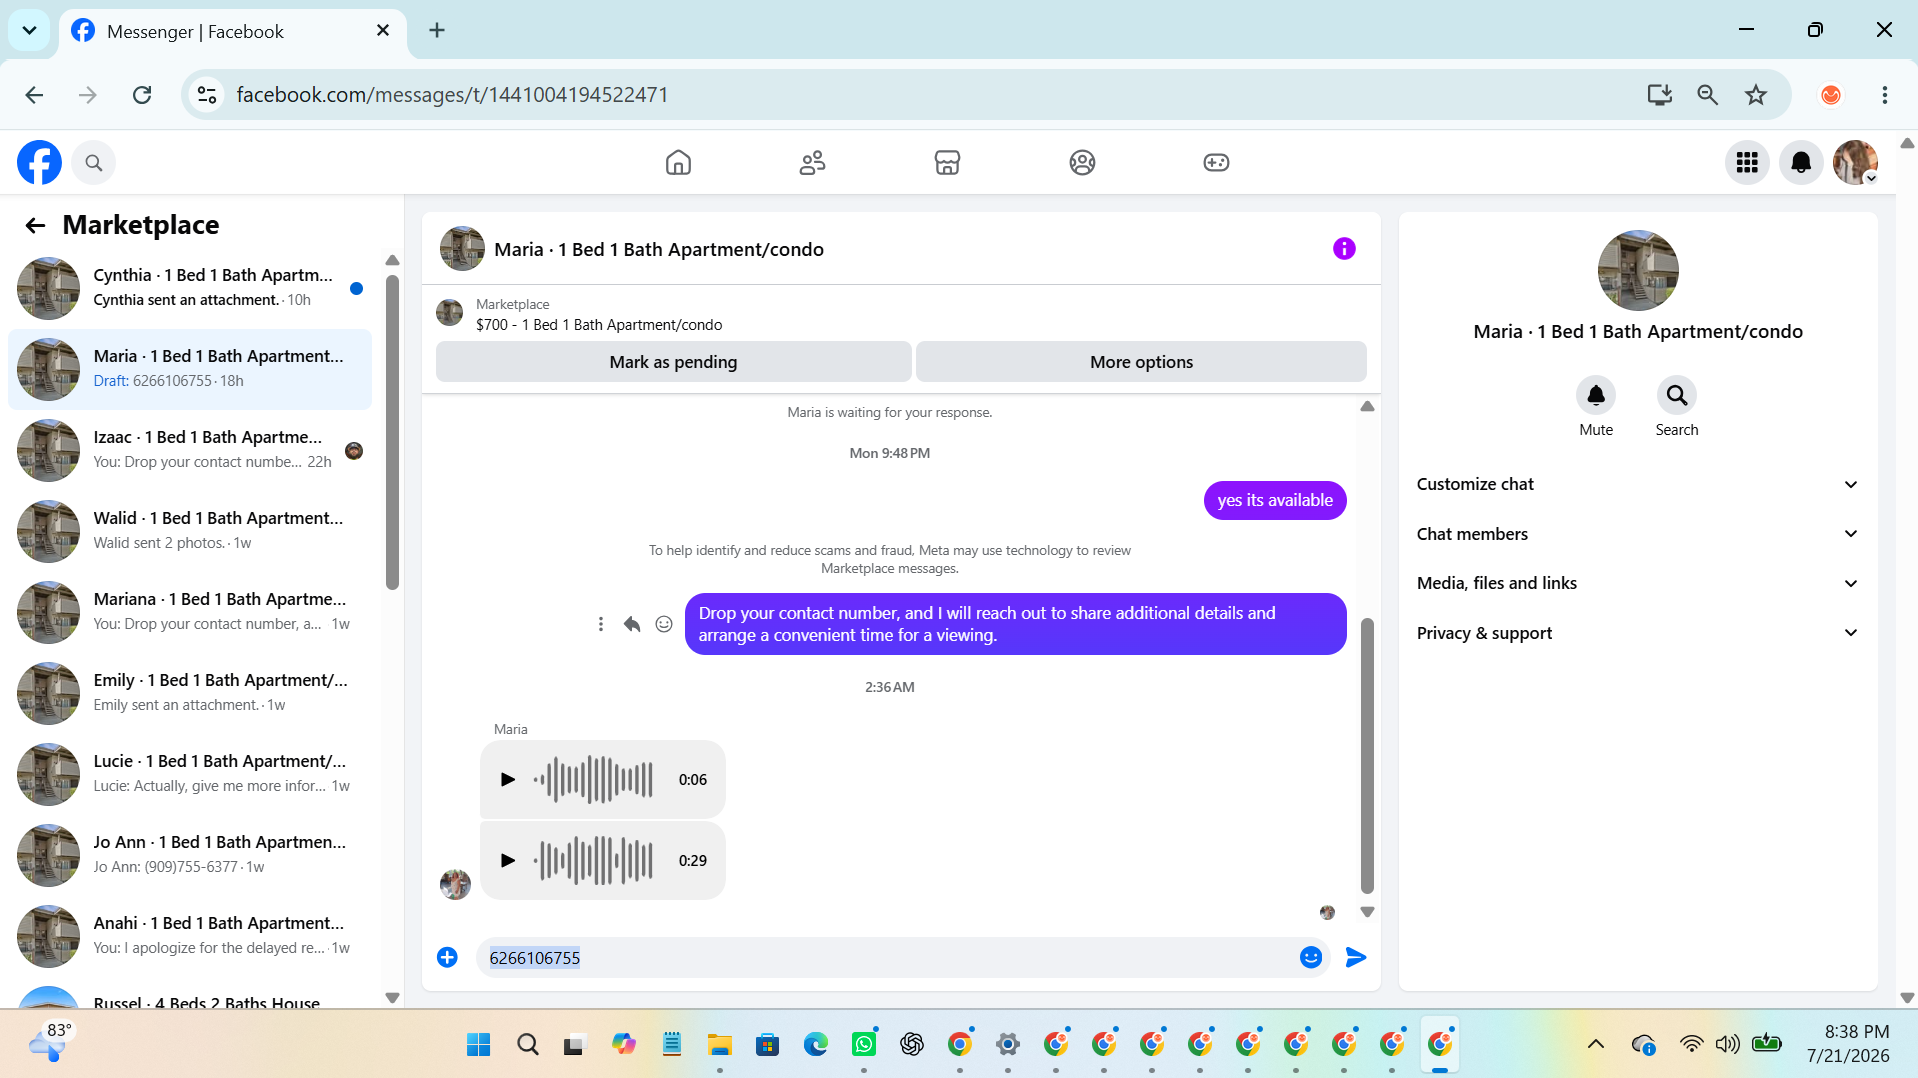Open Facebook search magnifier
1918x1078 pixels.
pos(94,163)
